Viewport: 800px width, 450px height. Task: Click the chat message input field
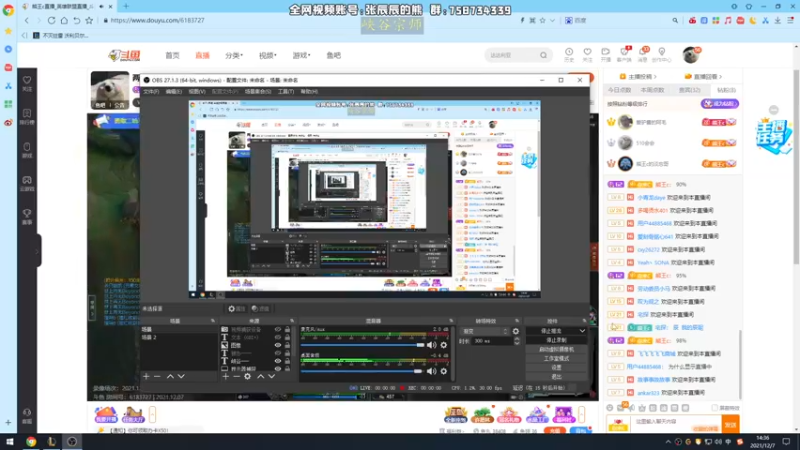676,422
